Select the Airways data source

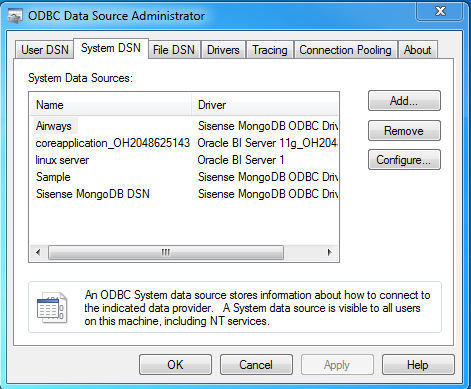point(54,126)
